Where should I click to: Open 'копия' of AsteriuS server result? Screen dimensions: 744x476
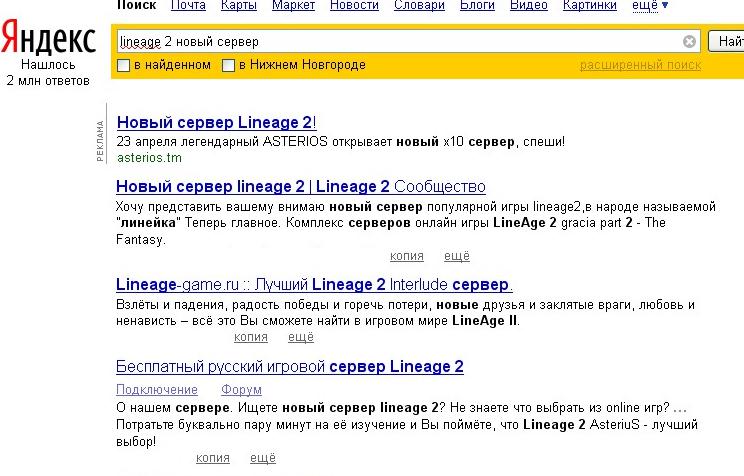213,458
